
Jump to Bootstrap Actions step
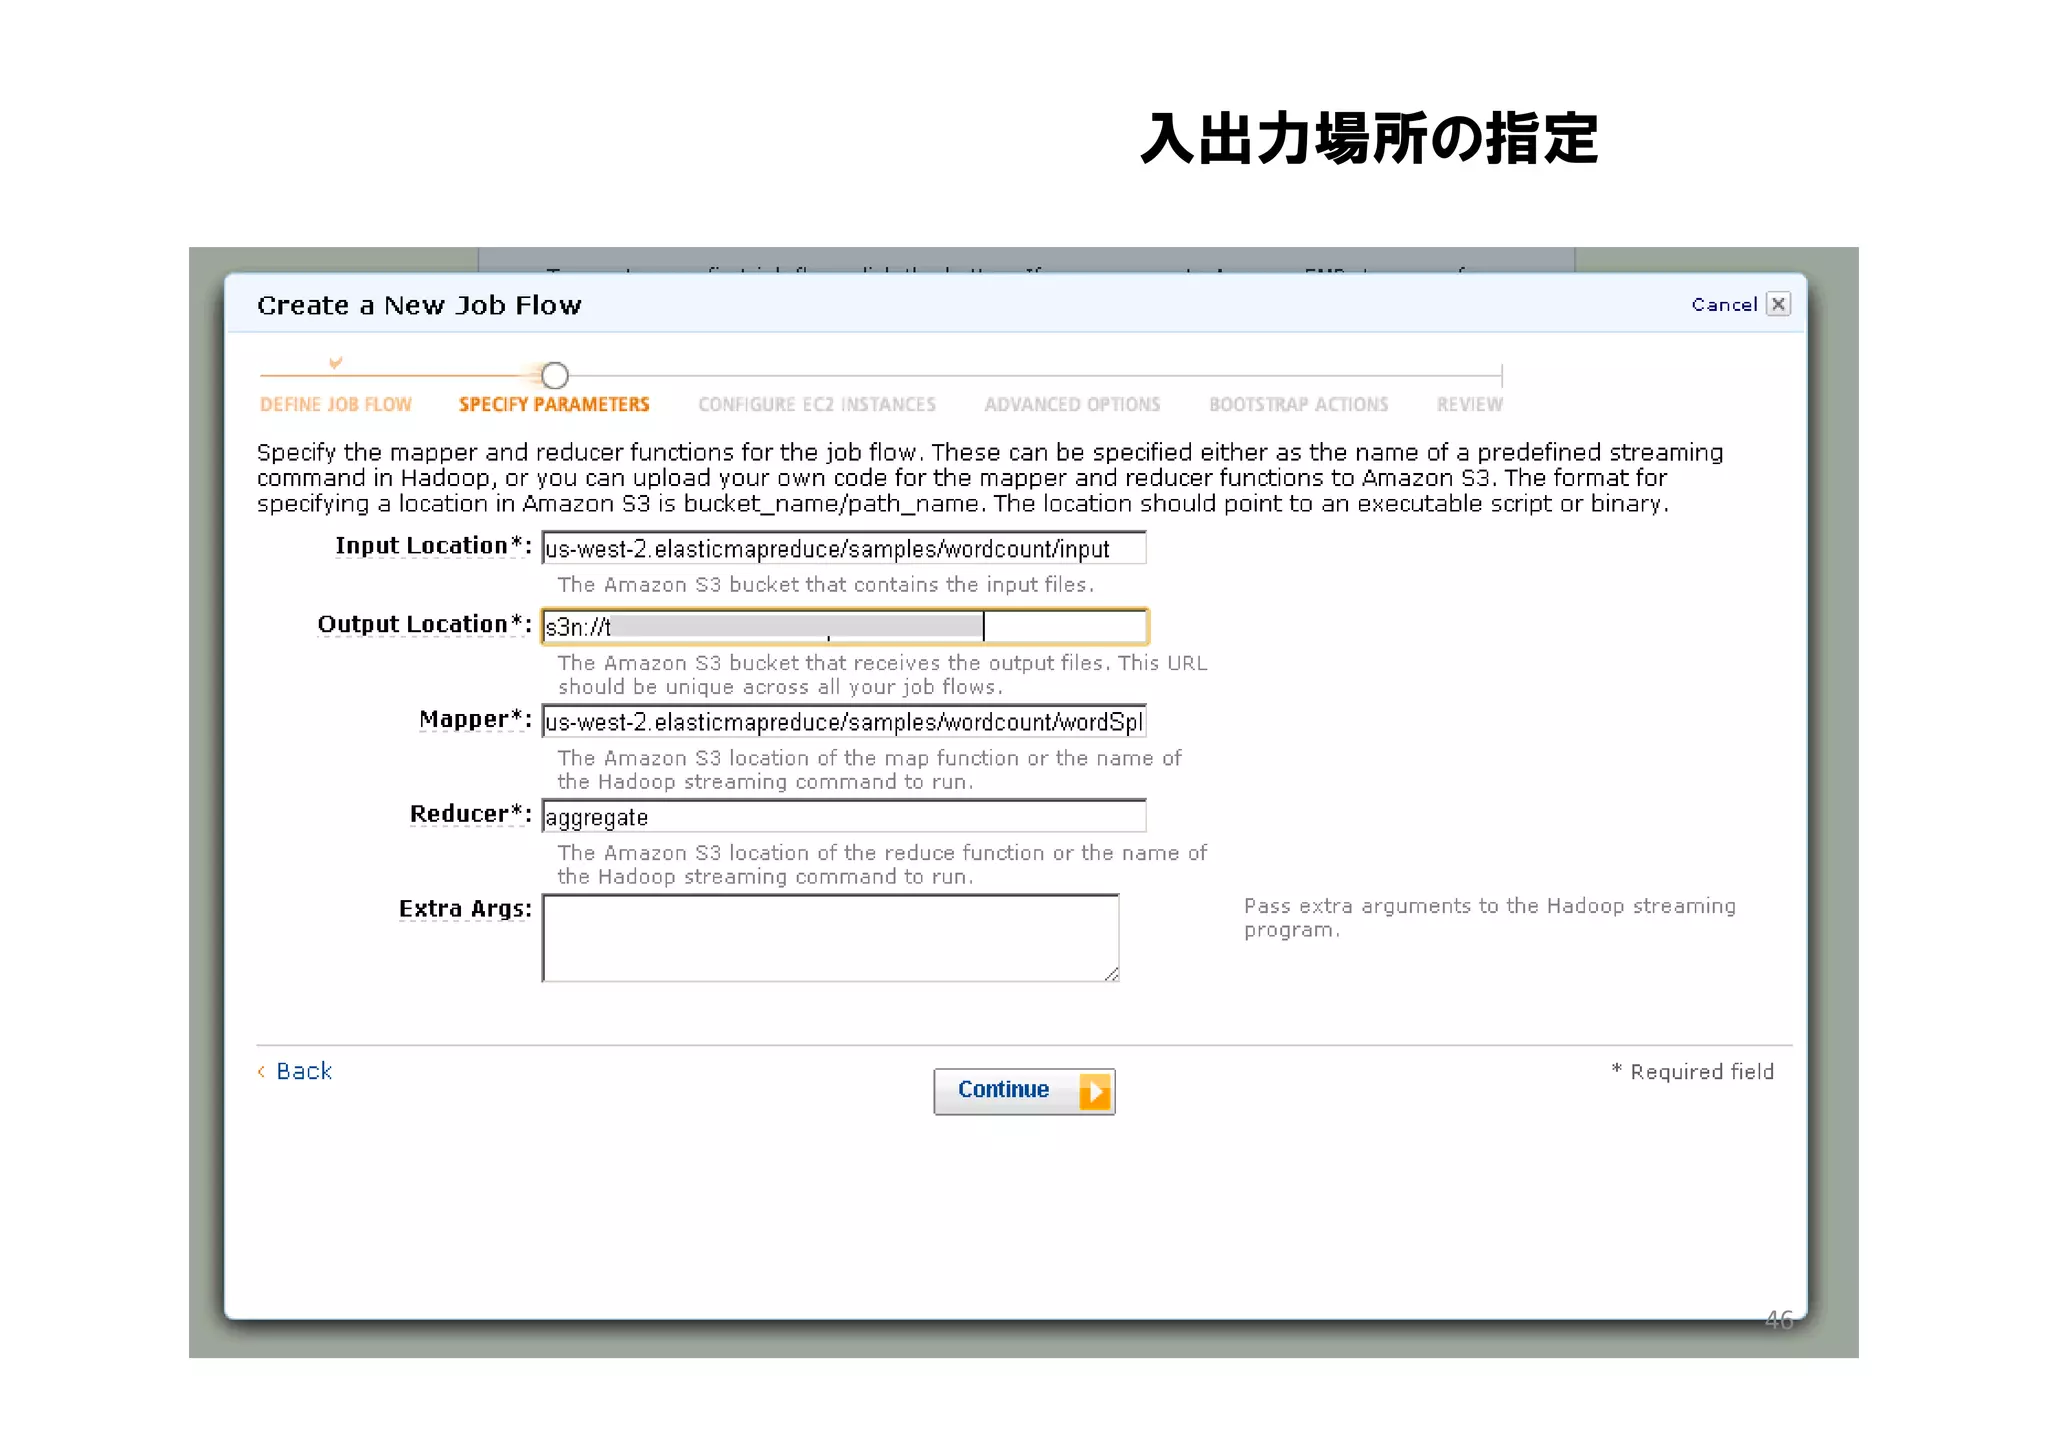[x=1298, y=405]
